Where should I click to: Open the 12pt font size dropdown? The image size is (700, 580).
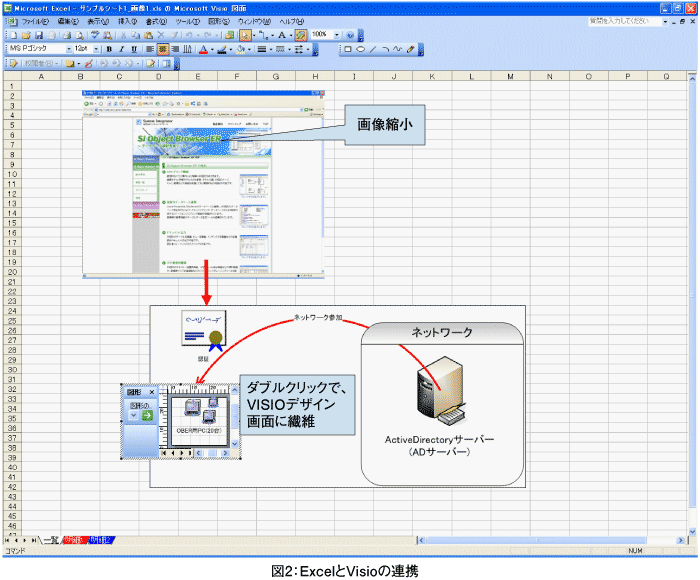96,49
